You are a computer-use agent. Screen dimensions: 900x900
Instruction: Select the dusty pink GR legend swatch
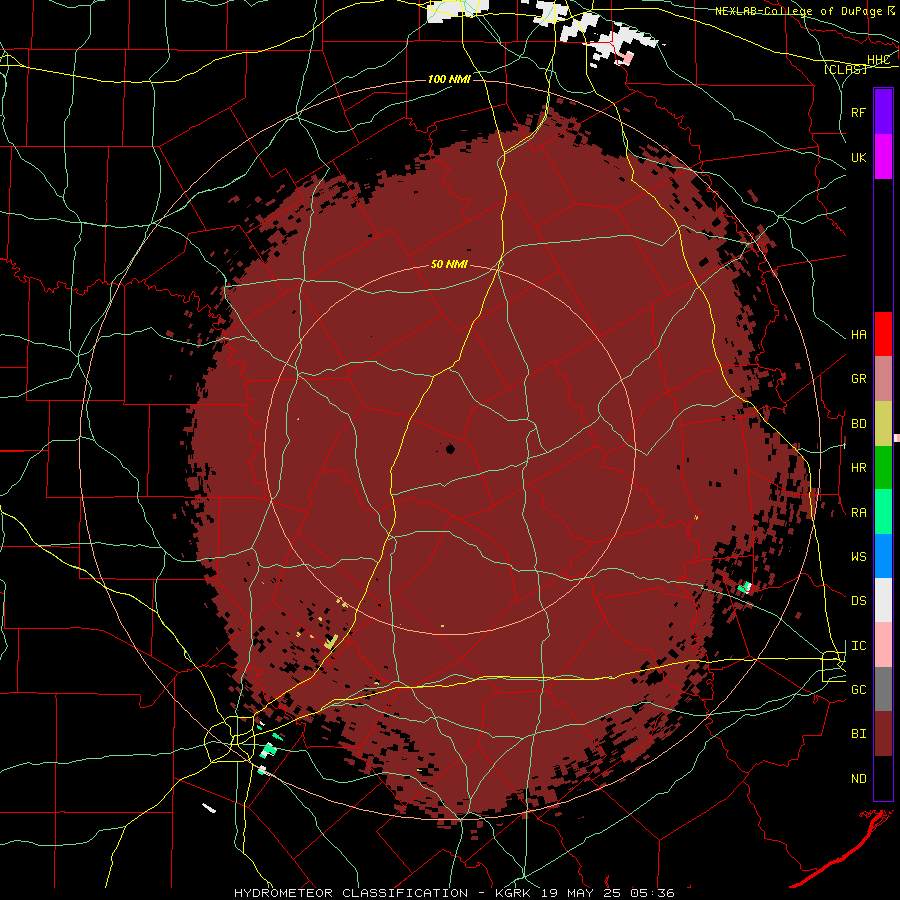pos(883,379)
